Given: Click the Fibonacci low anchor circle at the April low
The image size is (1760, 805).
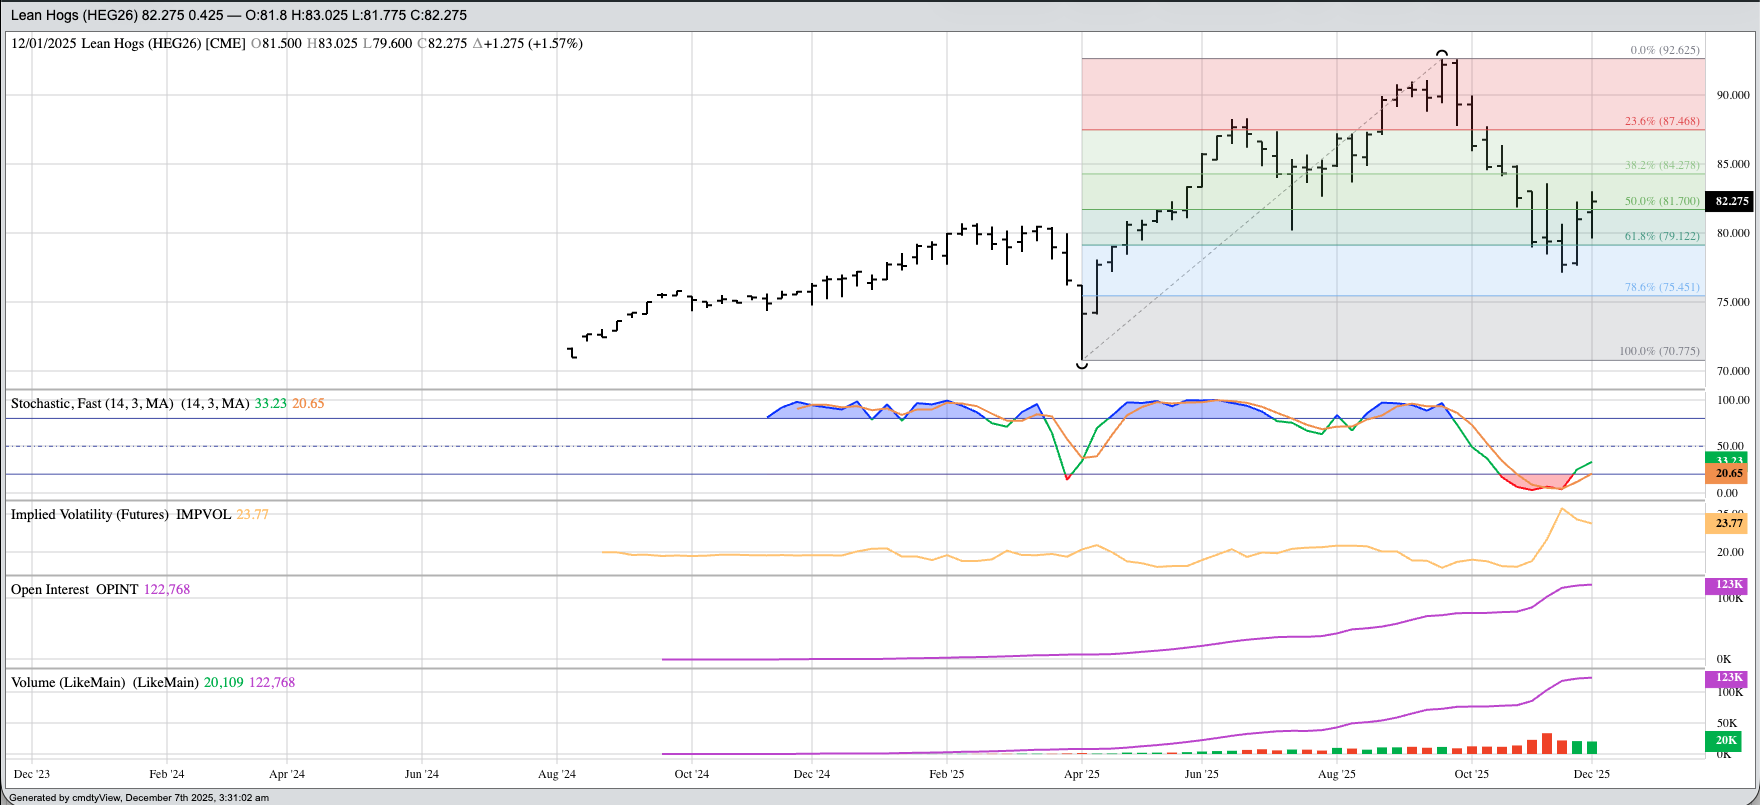Looking at the screenshot, I should point(1082,365).
